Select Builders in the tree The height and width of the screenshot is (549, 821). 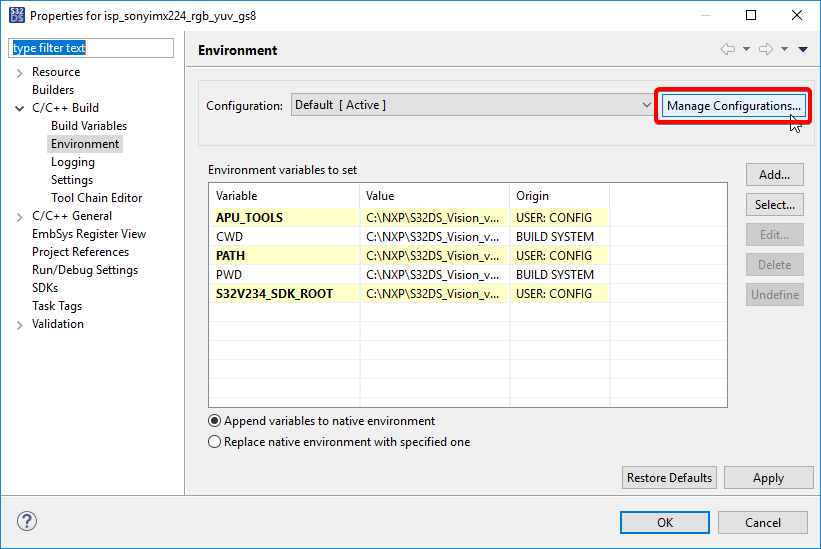click(53, 89)
